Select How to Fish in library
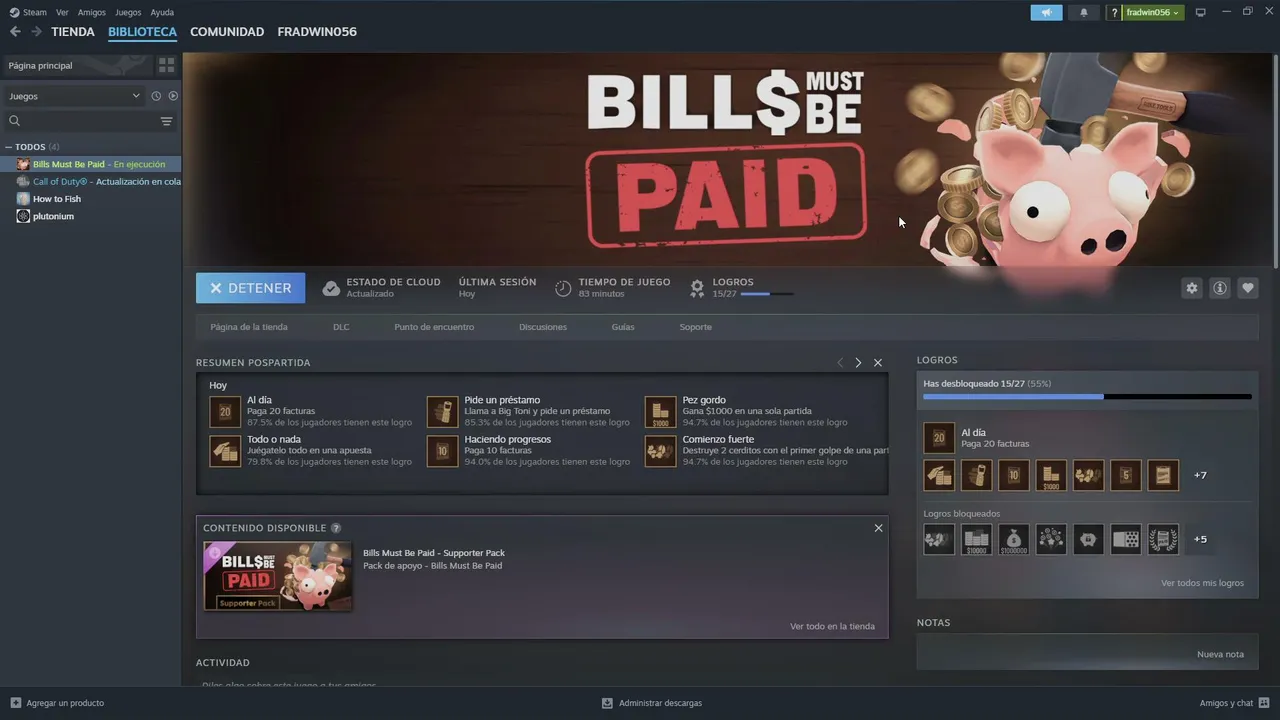Image resolution: width=1280 pixels, height=720 pixels. (91, 199)
